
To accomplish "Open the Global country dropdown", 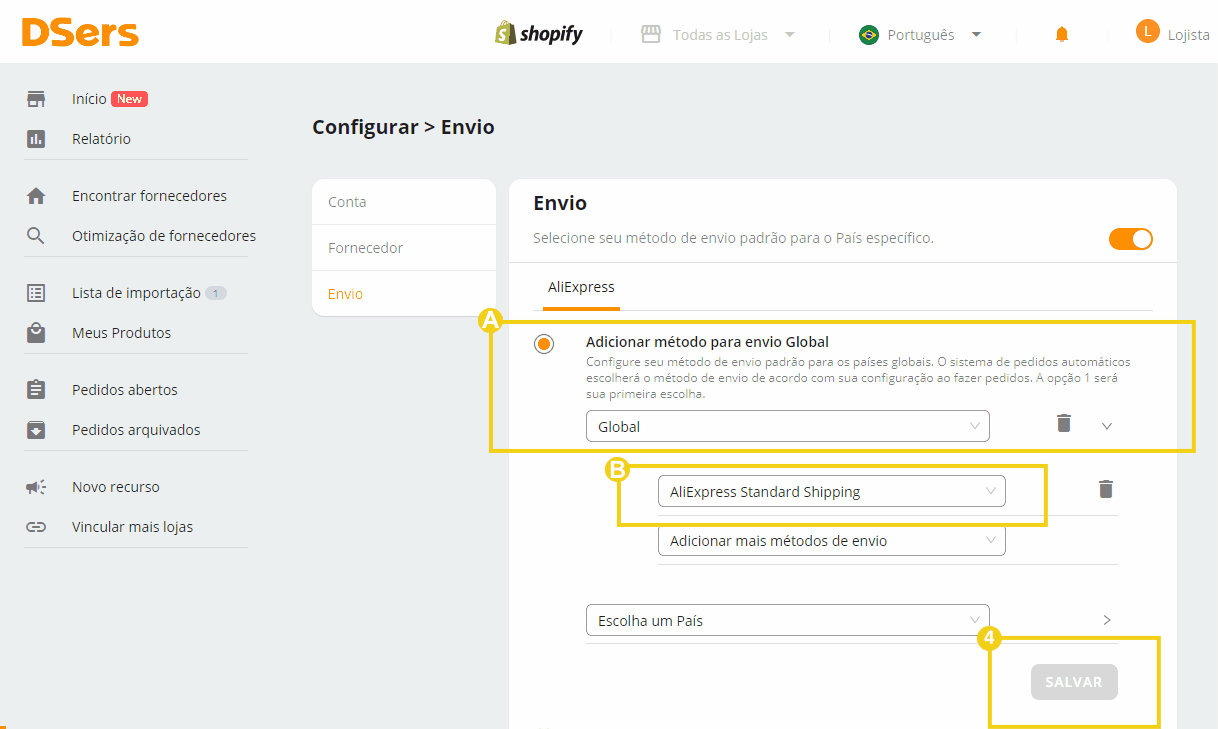I will point(788,426).
